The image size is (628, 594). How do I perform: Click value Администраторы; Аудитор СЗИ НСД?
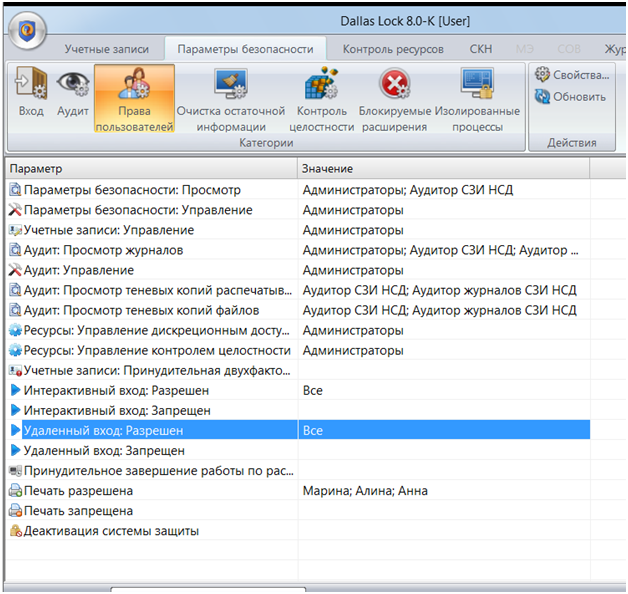click(408, 189)
